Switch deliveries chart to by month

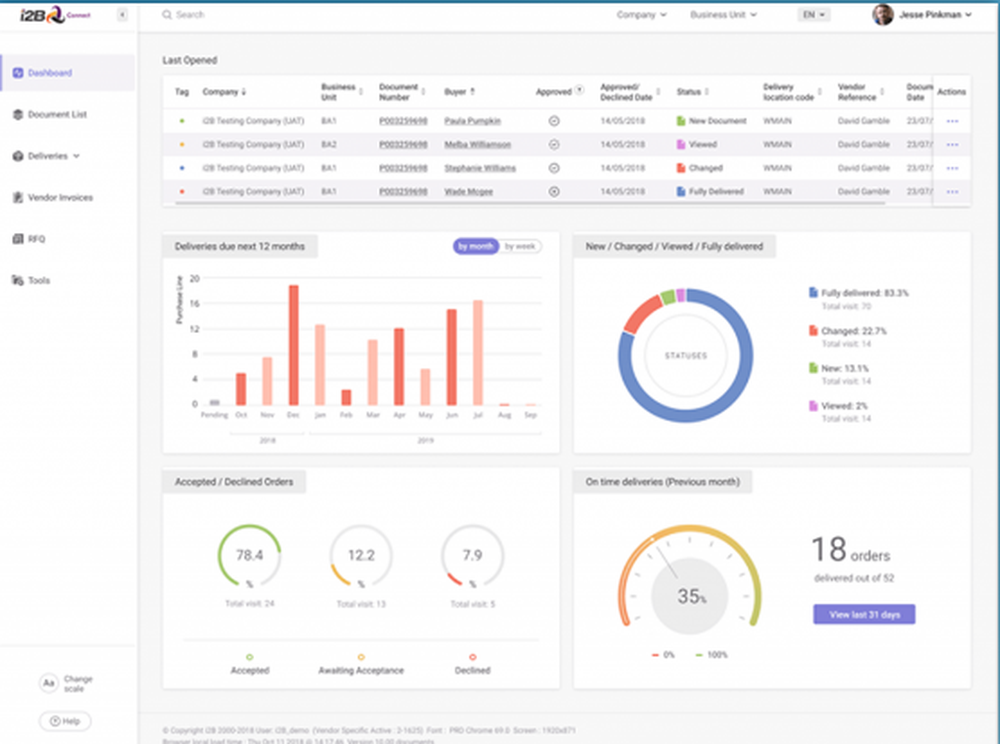pyautogui.click(x=476, y=247)
